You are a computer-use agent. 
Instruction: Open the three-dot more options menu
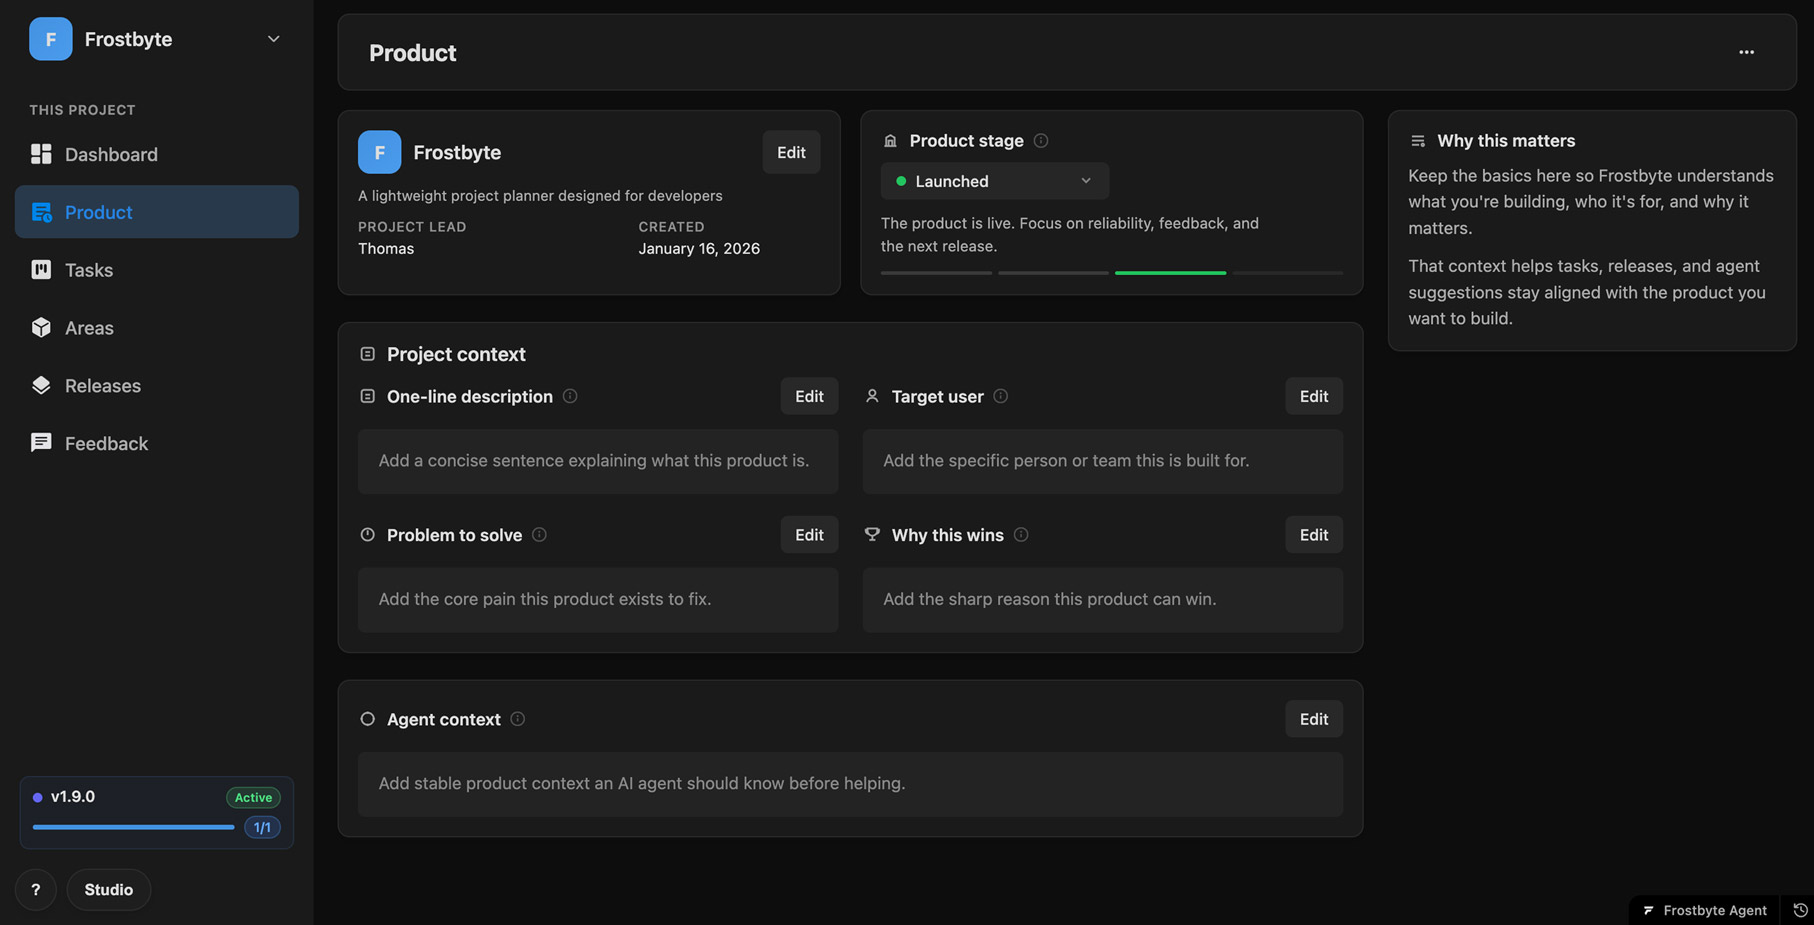(x=1746, y=52)
